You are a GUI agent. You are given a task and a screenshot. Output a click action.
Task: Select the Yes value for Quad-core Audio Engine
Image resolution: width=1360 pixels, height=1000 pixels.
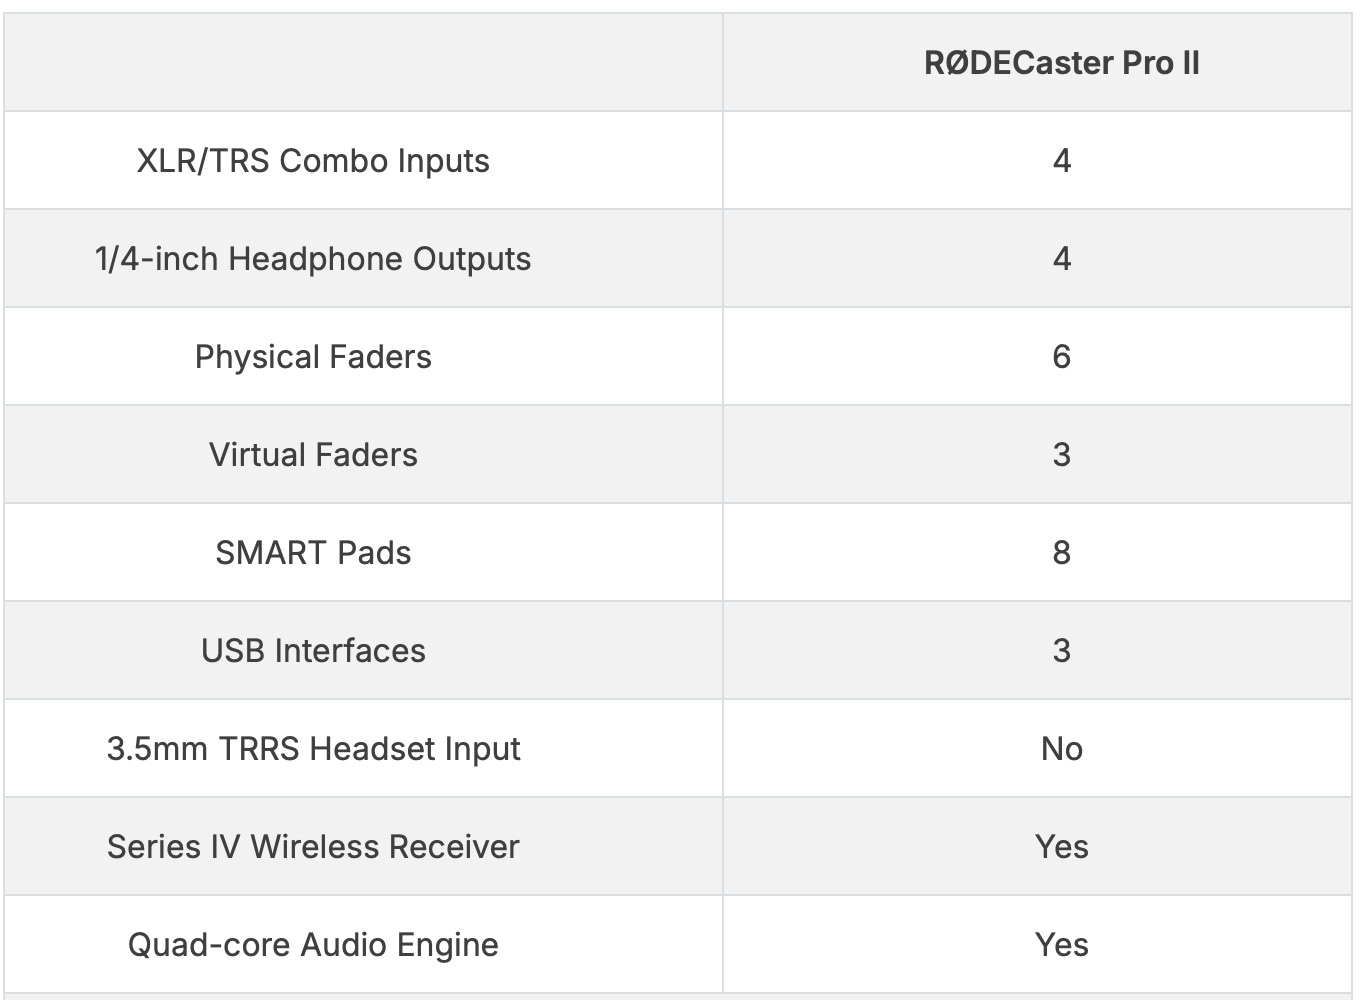(x=1062, y=945)
